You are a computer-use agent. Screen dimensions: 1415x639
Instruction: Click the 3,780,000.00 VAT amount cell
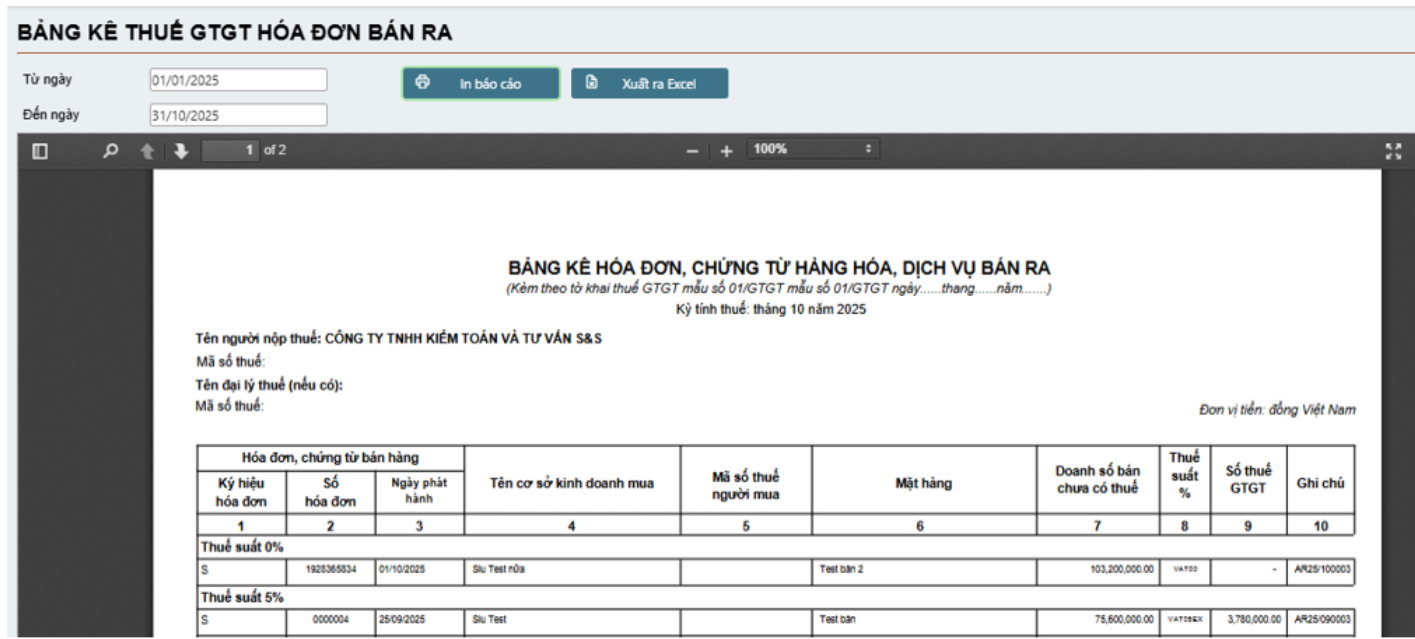point(1247,620)
